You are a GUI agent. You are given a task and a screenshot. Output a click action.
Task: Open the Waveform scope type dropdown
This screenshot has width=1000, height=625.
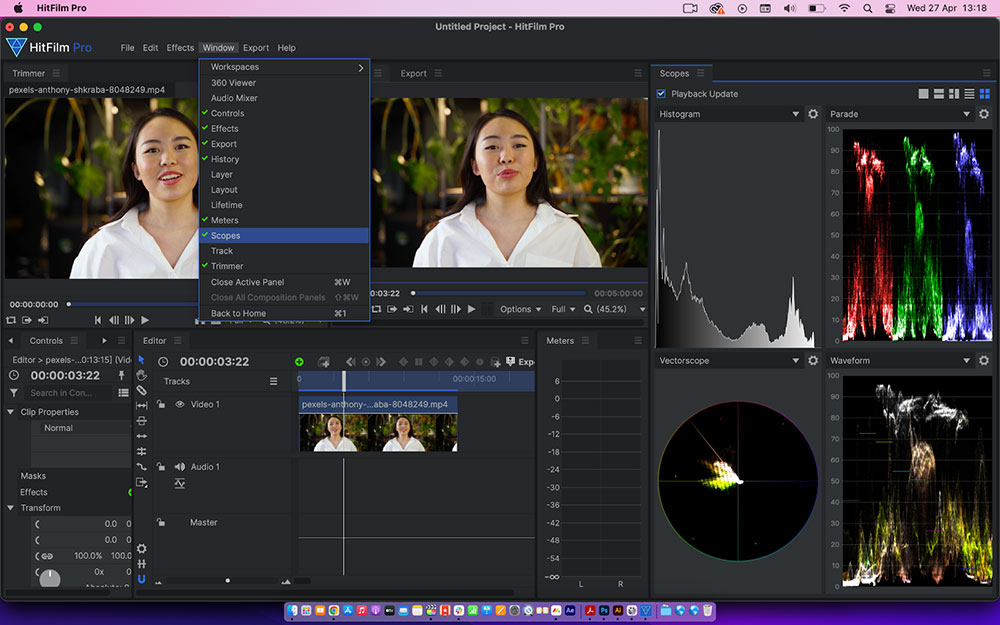coord(900,360)
